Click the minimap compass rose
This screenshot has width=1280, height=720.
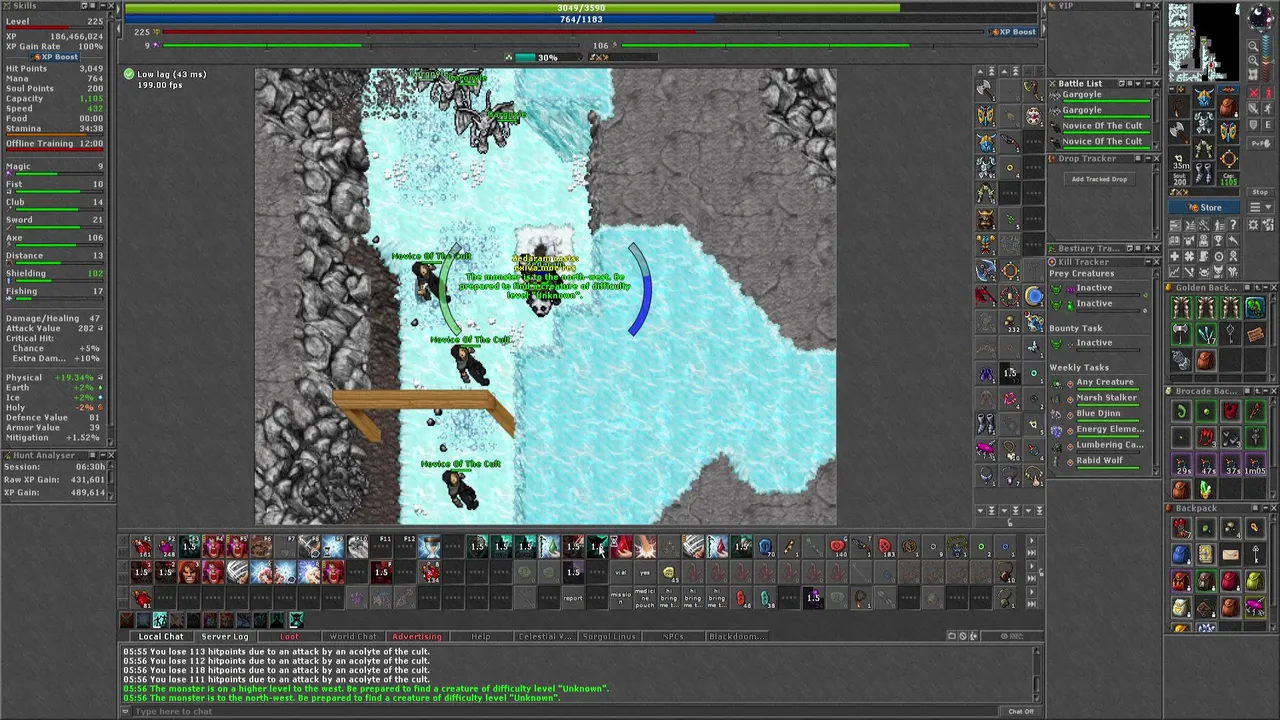pos(1260,17)
